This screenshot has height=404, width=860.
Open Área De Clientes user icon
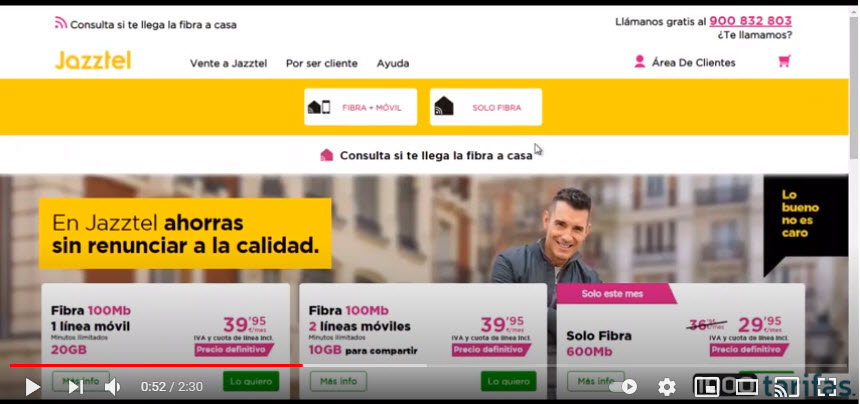[x=640, y=61]
